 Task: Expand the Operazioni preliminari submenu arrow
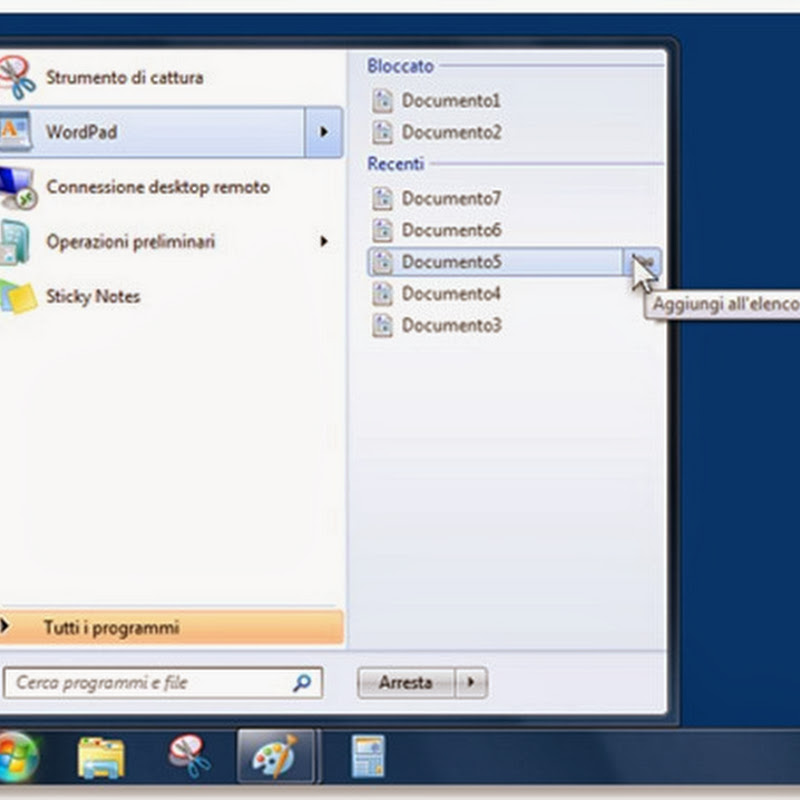point(323,241)
